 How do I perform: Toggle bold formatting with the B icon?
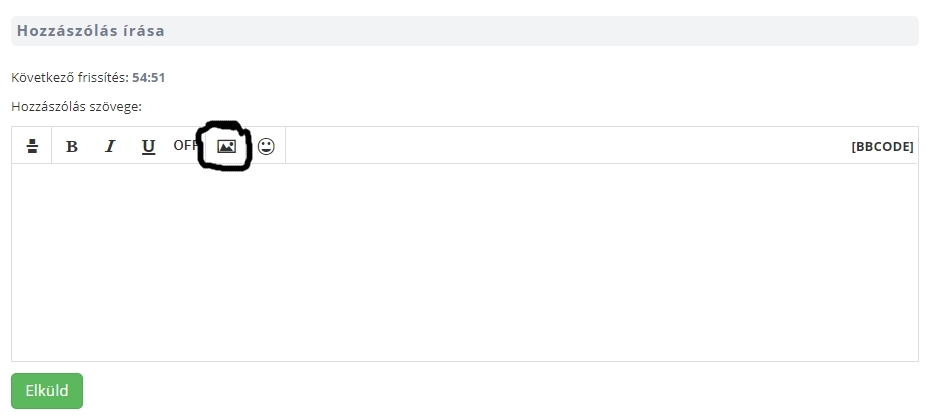pyautogui.click(x=72, y=146)
